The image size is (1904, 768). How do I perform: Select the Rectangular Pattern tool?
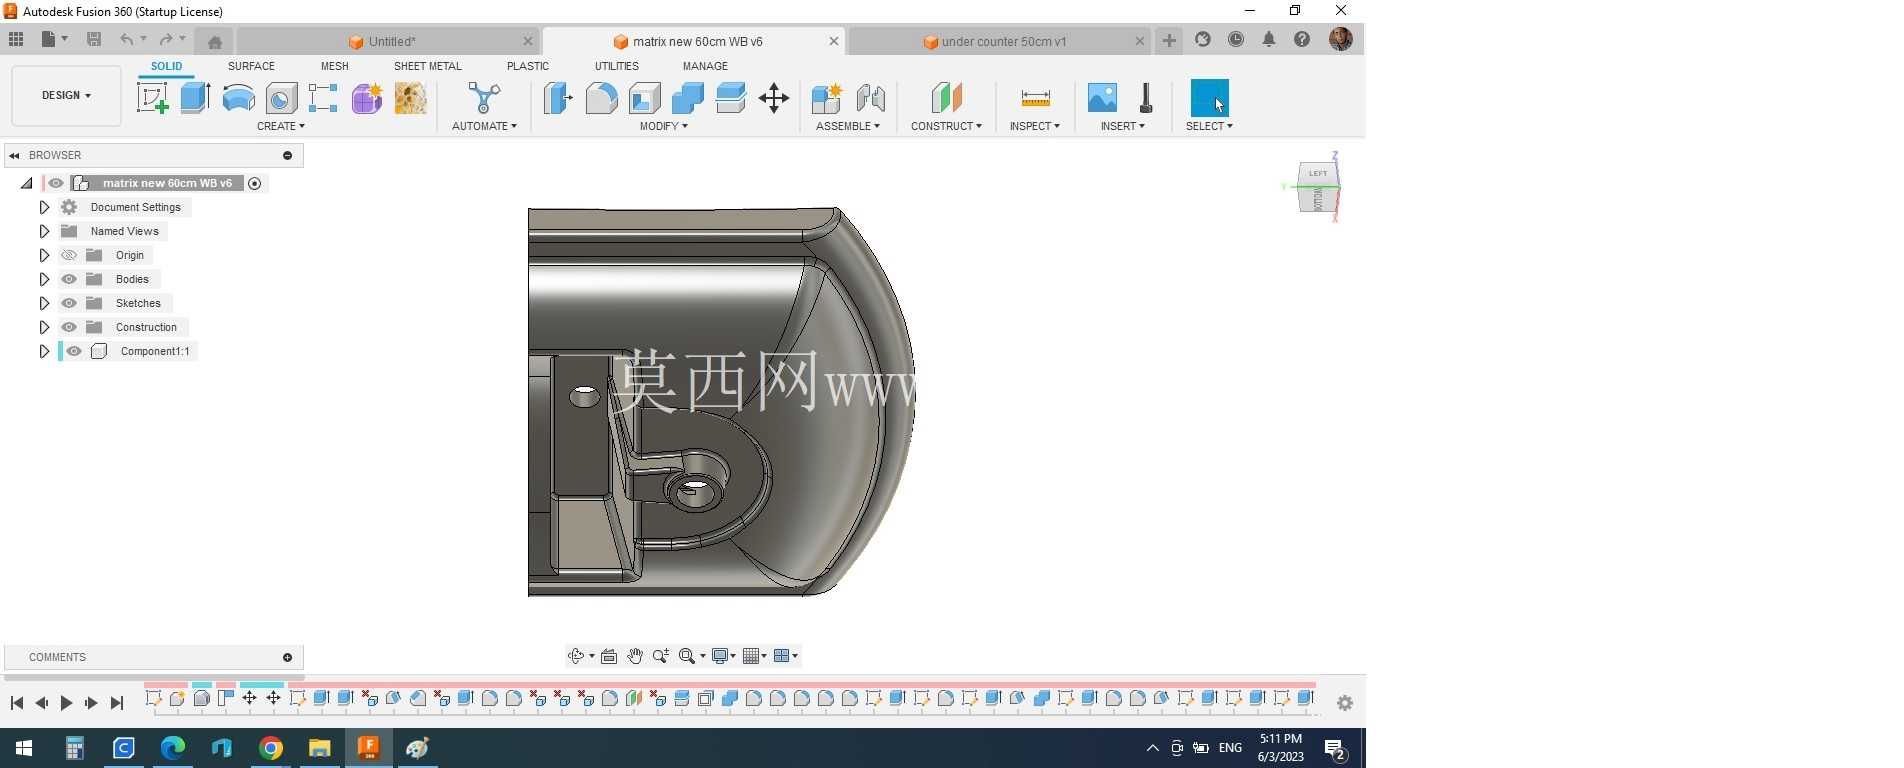(x=323, y=98)
